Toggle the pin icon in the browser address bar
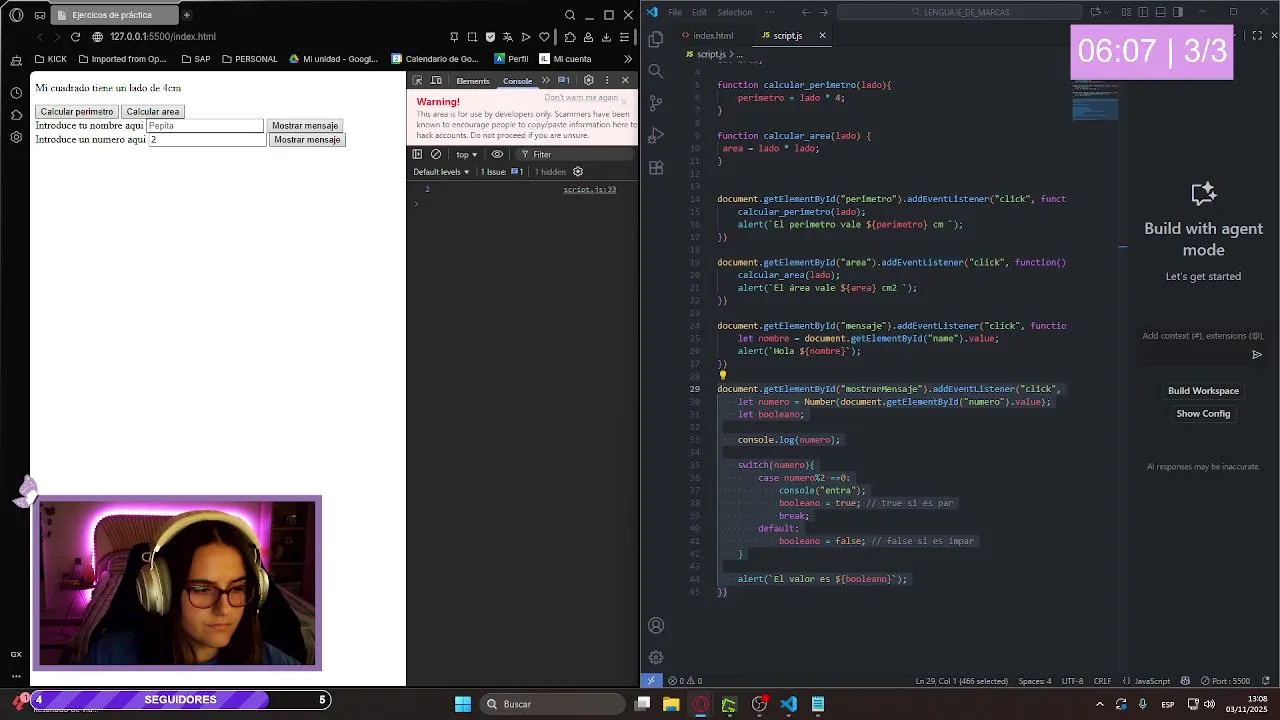This screenshot has height=720, width=1280. point(454,37)
